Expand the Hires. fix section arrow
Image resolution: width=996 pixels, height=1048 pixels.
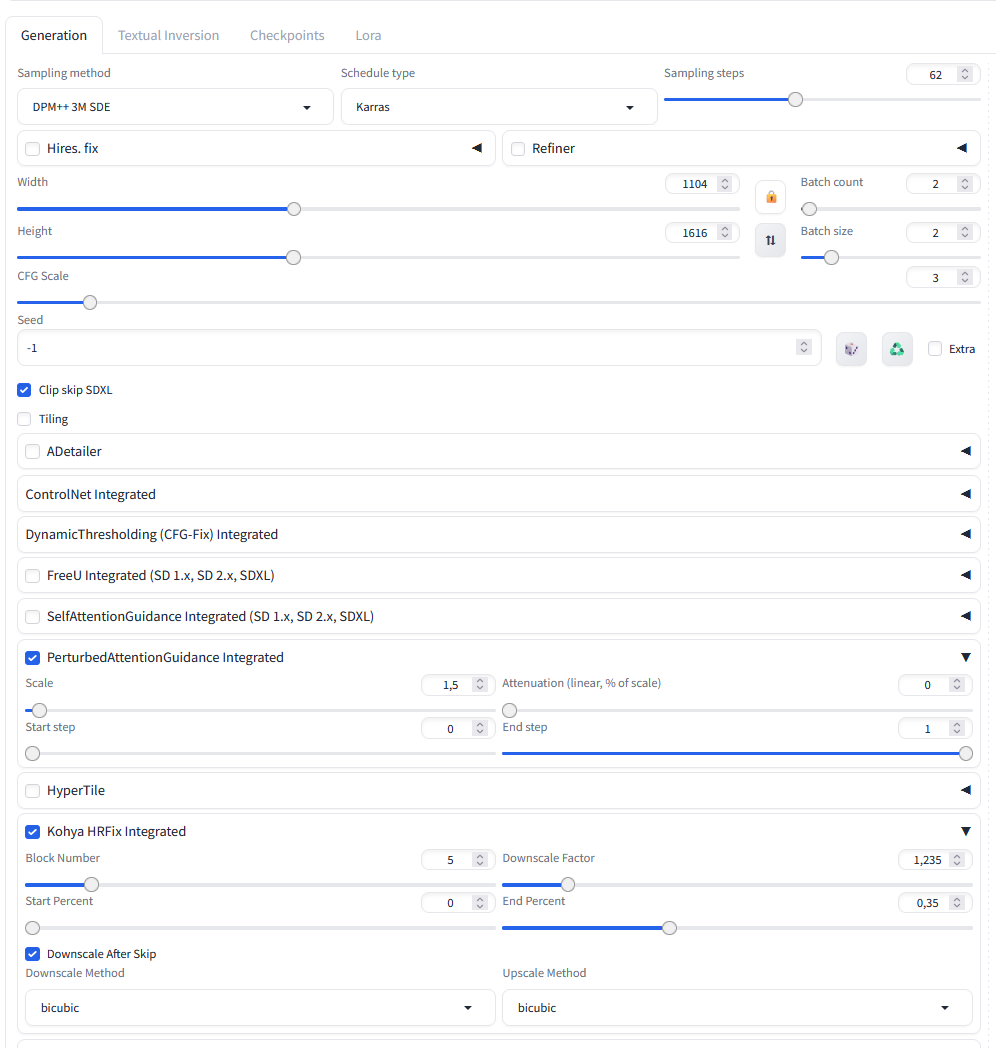tap(477, 148)
